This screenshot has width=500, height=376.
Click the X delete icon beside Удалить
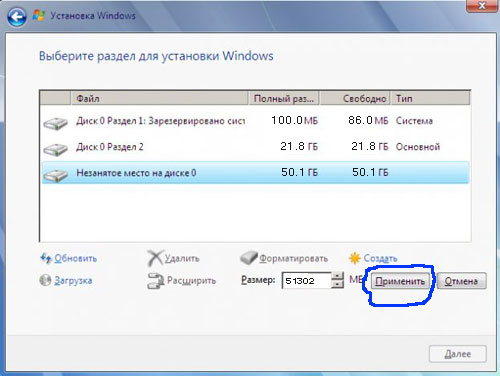tap(155, 258)
